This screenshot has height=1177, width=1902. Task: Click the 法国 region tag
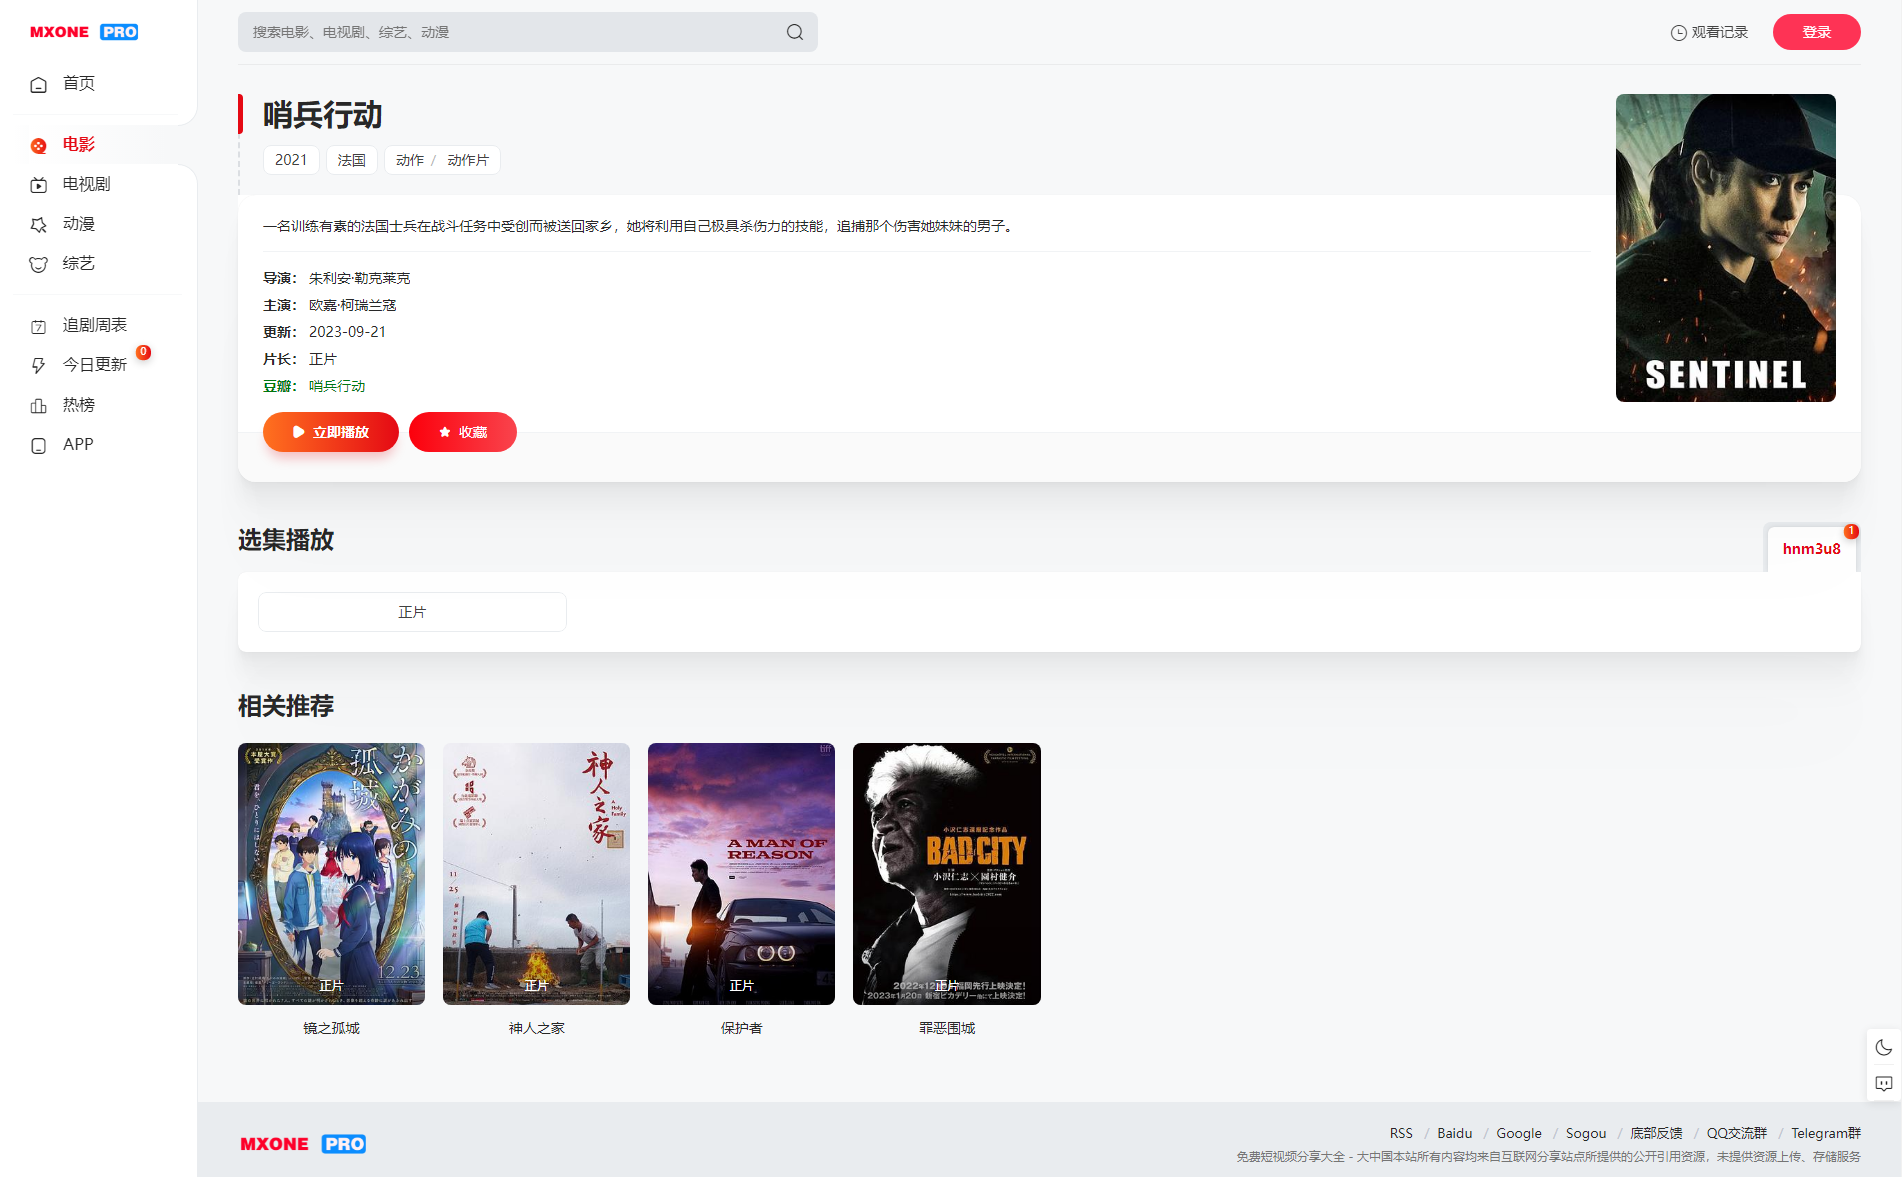point(351,160)
